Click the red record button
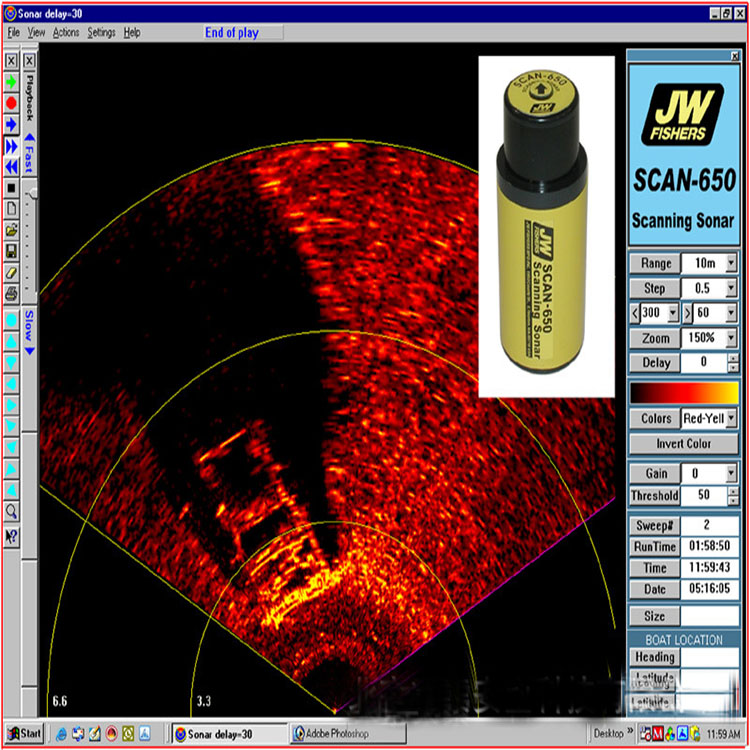The height and width of the screenshot is (750, 750). pyautogui.click(x=11, y=102)
